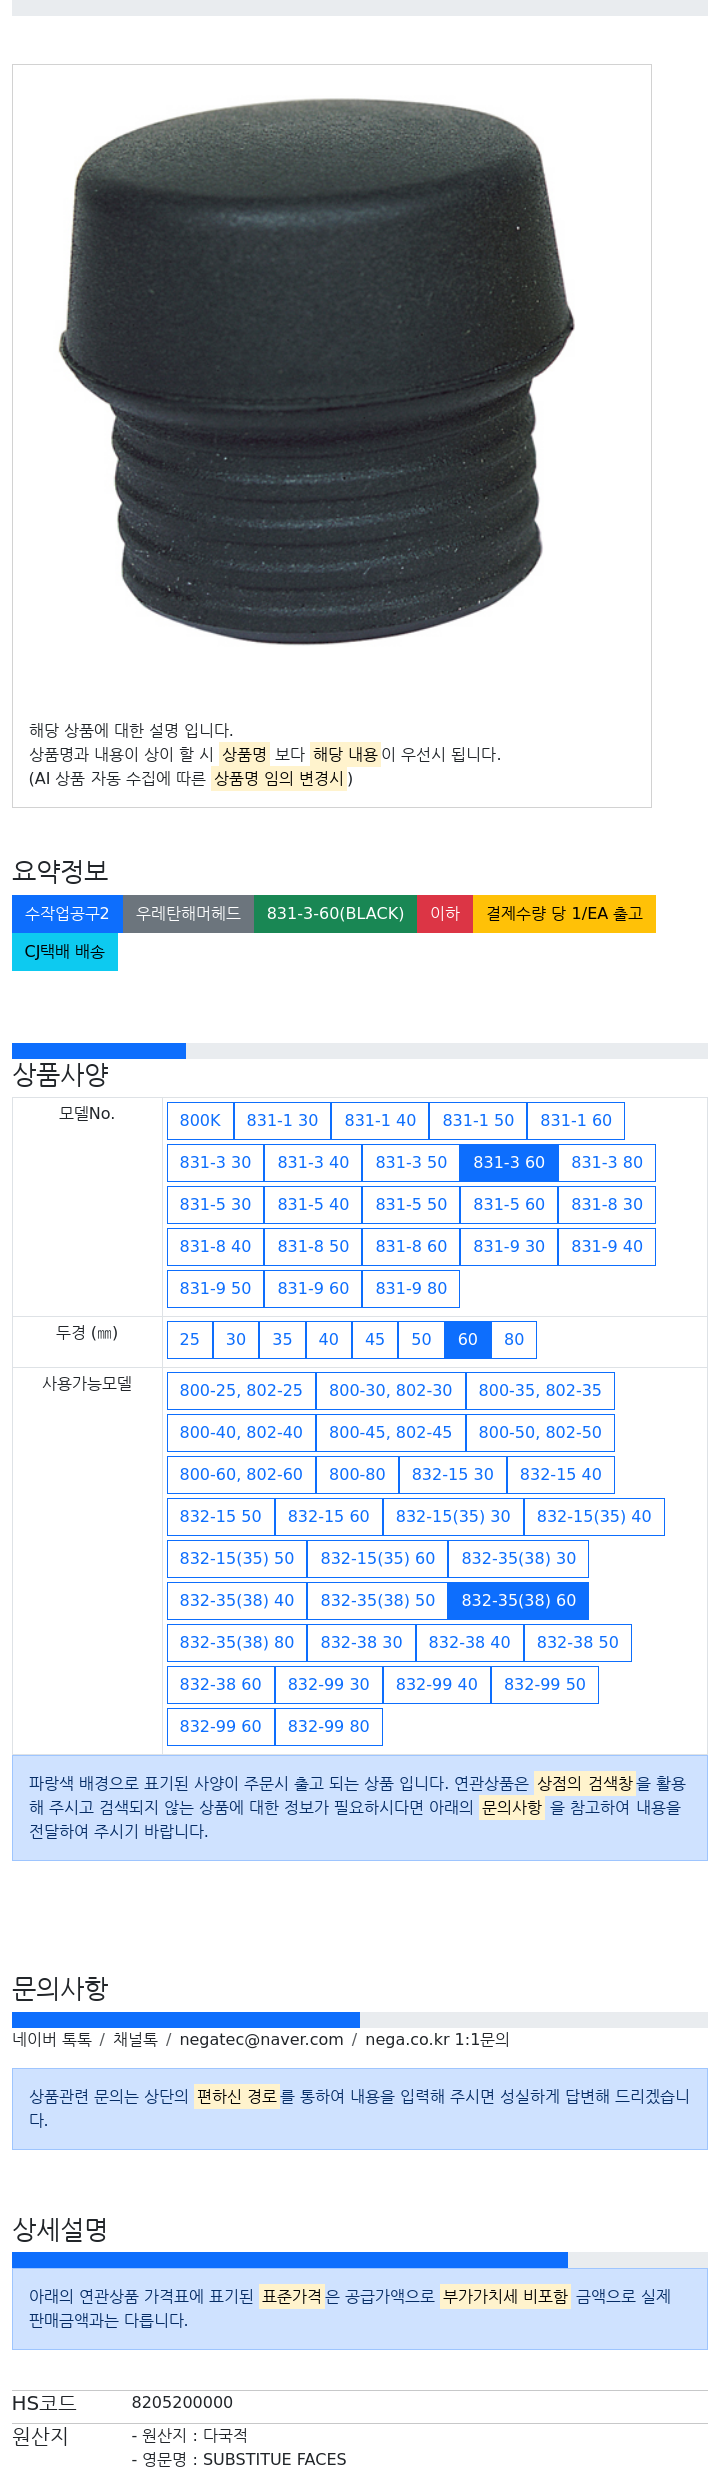
Task: Choose model 800K
Action: click(x=200, y=1121)
